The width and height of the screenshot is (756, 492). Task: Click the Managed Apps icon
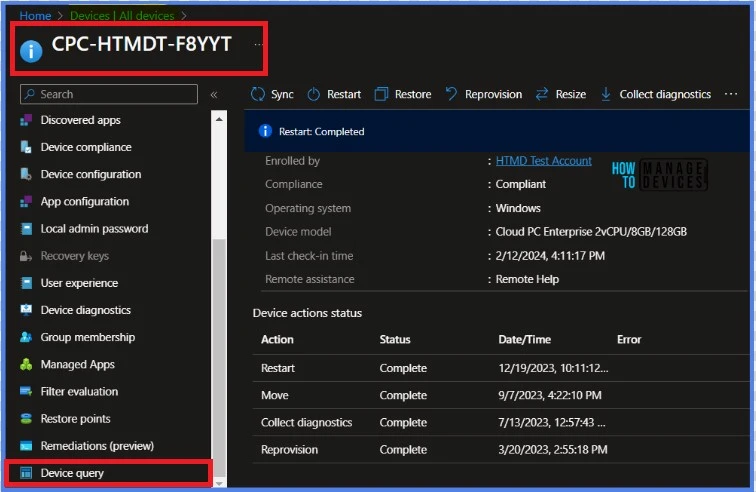pos(26,365)
